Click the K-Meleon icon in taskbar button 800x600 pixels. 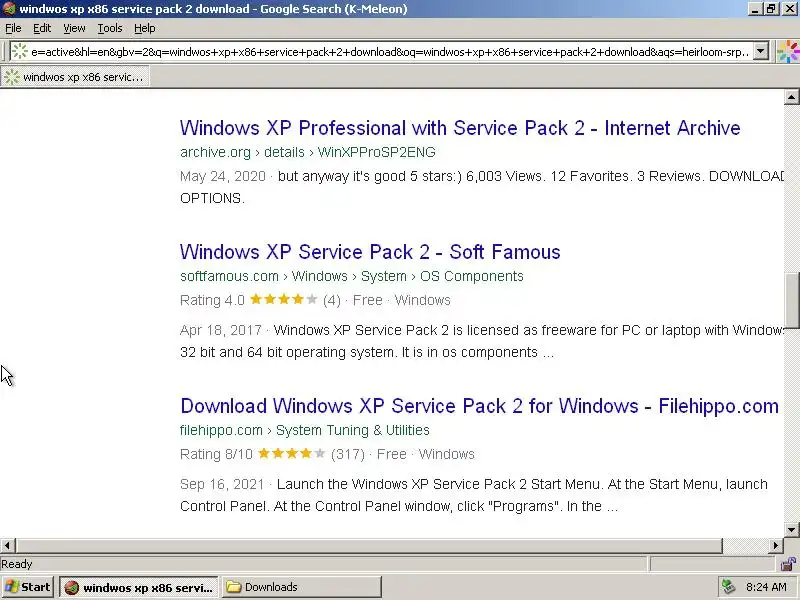[71, 588]
